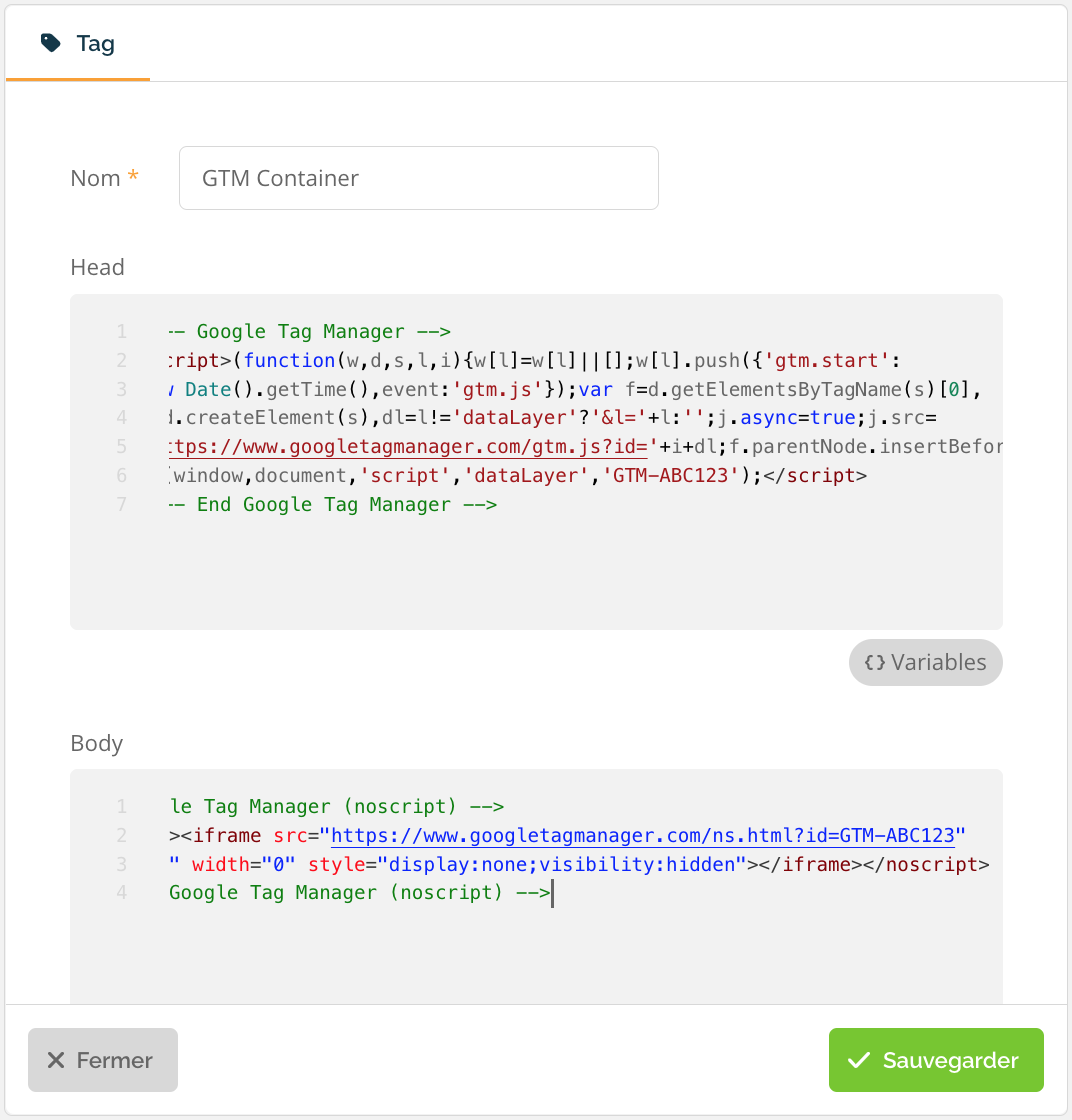Viewport: 1072px width, 1120px height.
Task: Click the X icon on the Fermer button
Action: pyautogui.click(x=56, y=1060)
